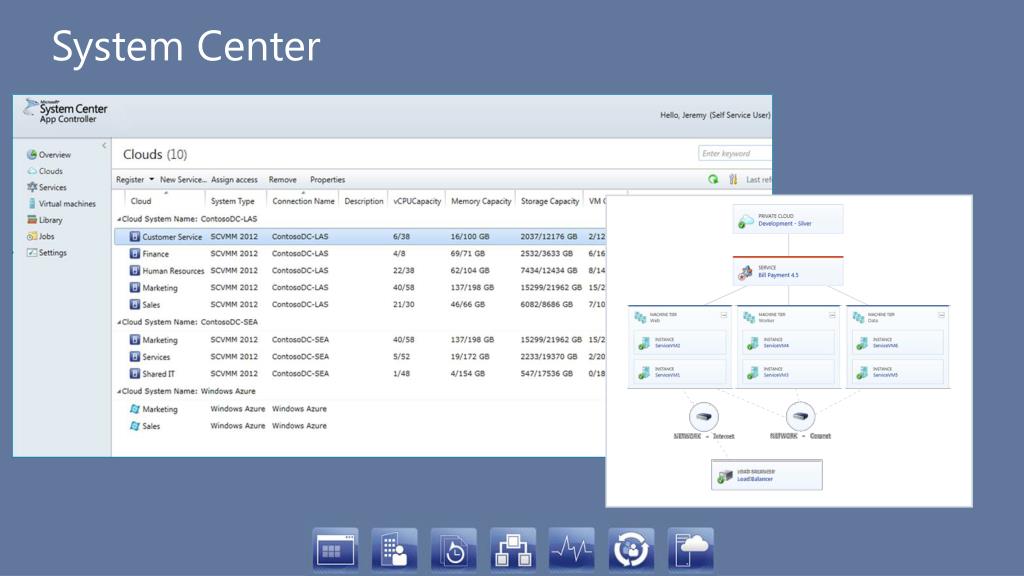Screen dimensions: 1024x576
Task: Select instance ServiceVM5 in Data tier
Action: pyautogui.click(x=897, y=372)
